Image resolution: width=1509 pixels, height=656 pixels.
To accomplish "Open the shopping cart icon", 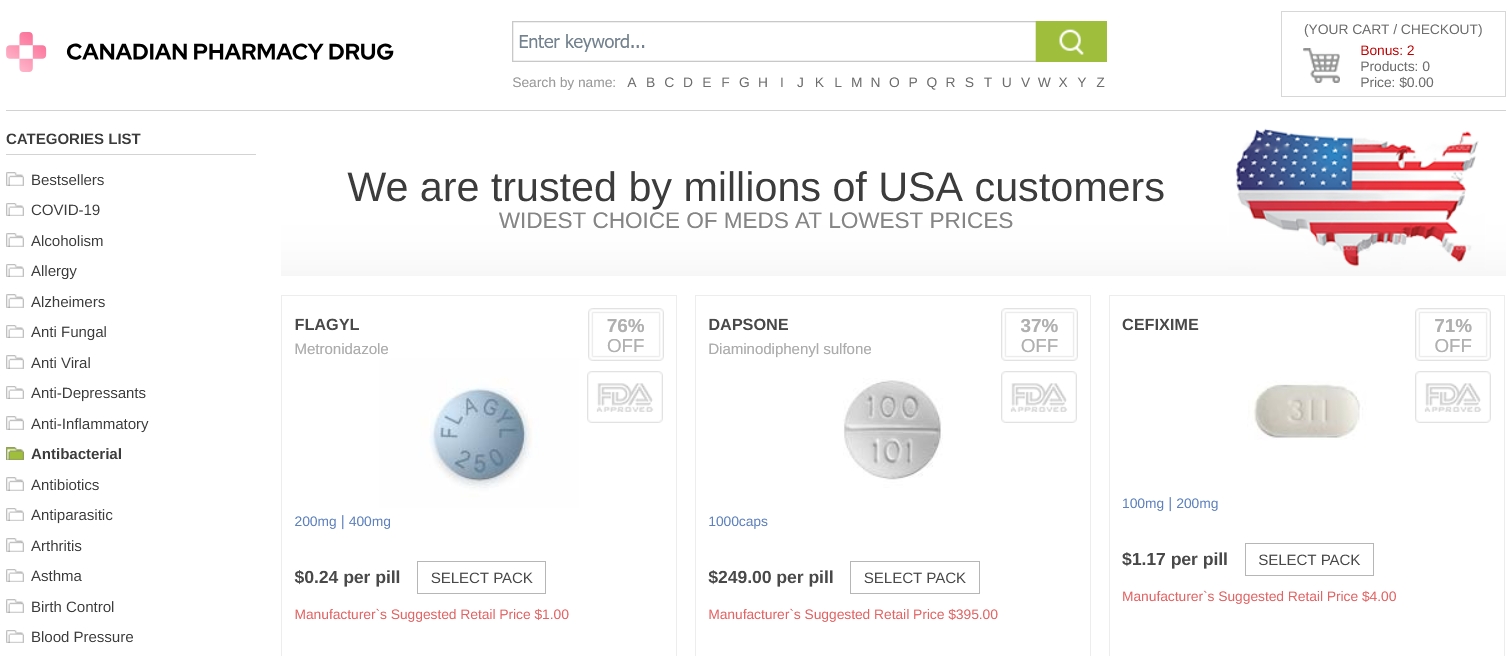I will click(x=1321, y=66).
